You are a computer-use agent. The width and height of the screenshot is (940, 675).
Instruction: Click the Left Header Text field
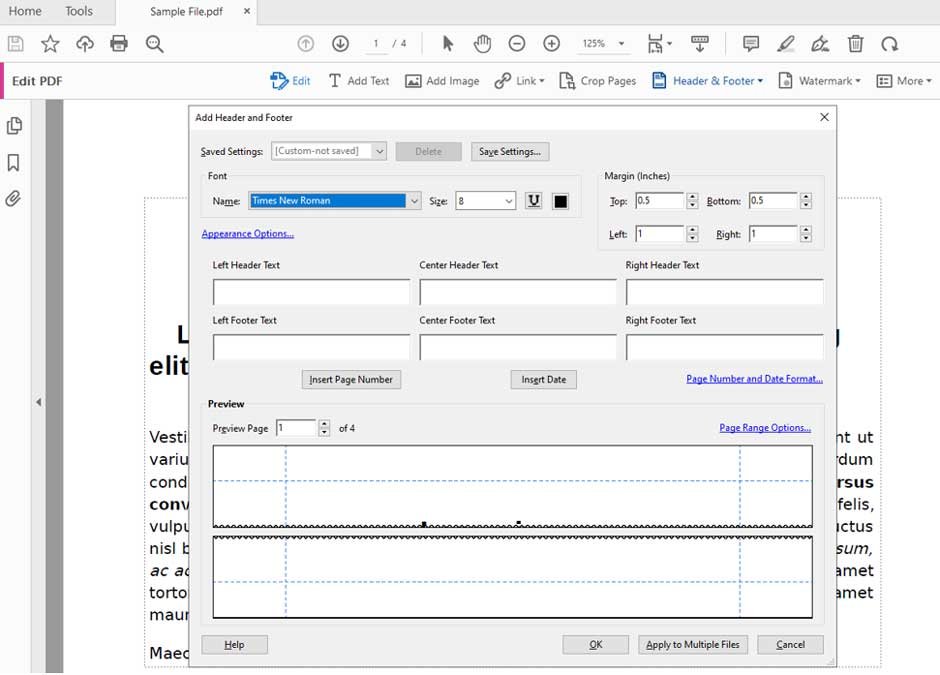[311, 292]
